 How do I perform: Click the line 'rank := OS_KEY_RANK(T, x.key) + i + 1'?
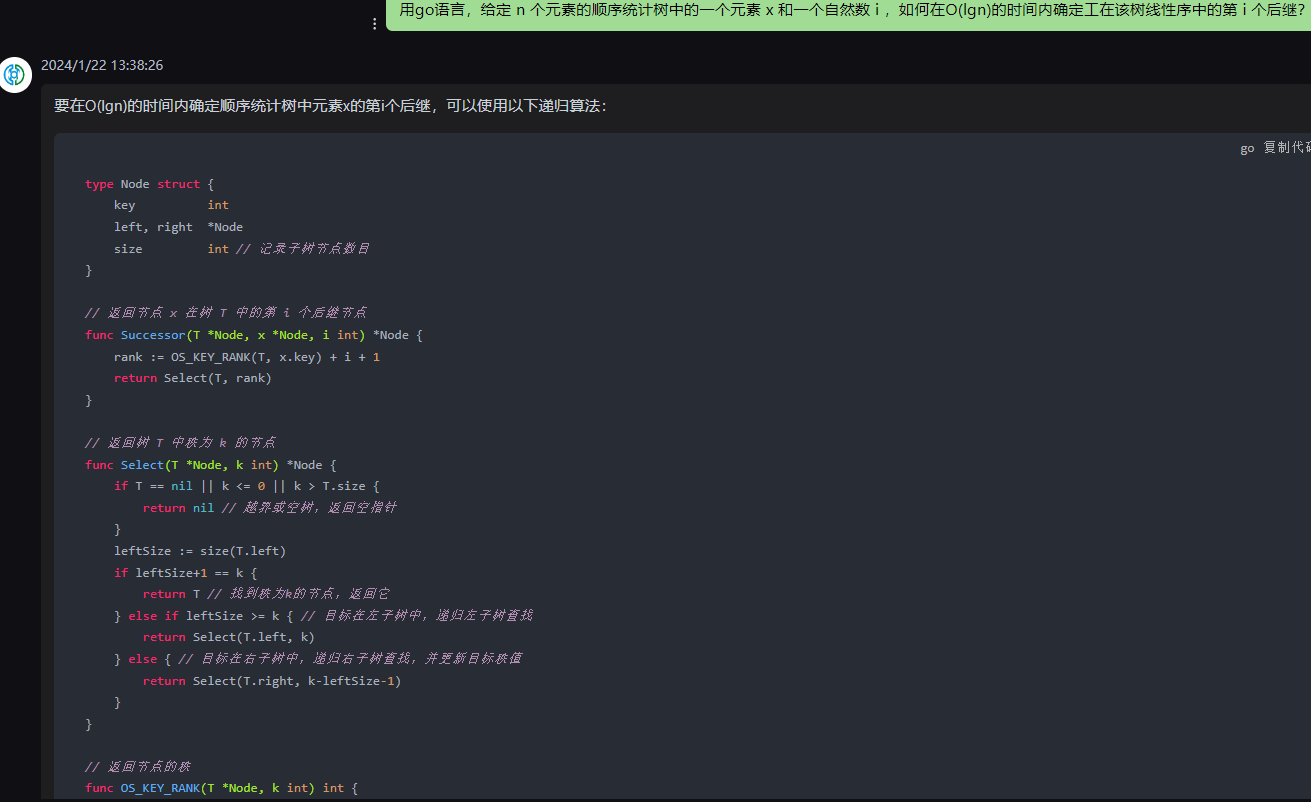[247, 357]
